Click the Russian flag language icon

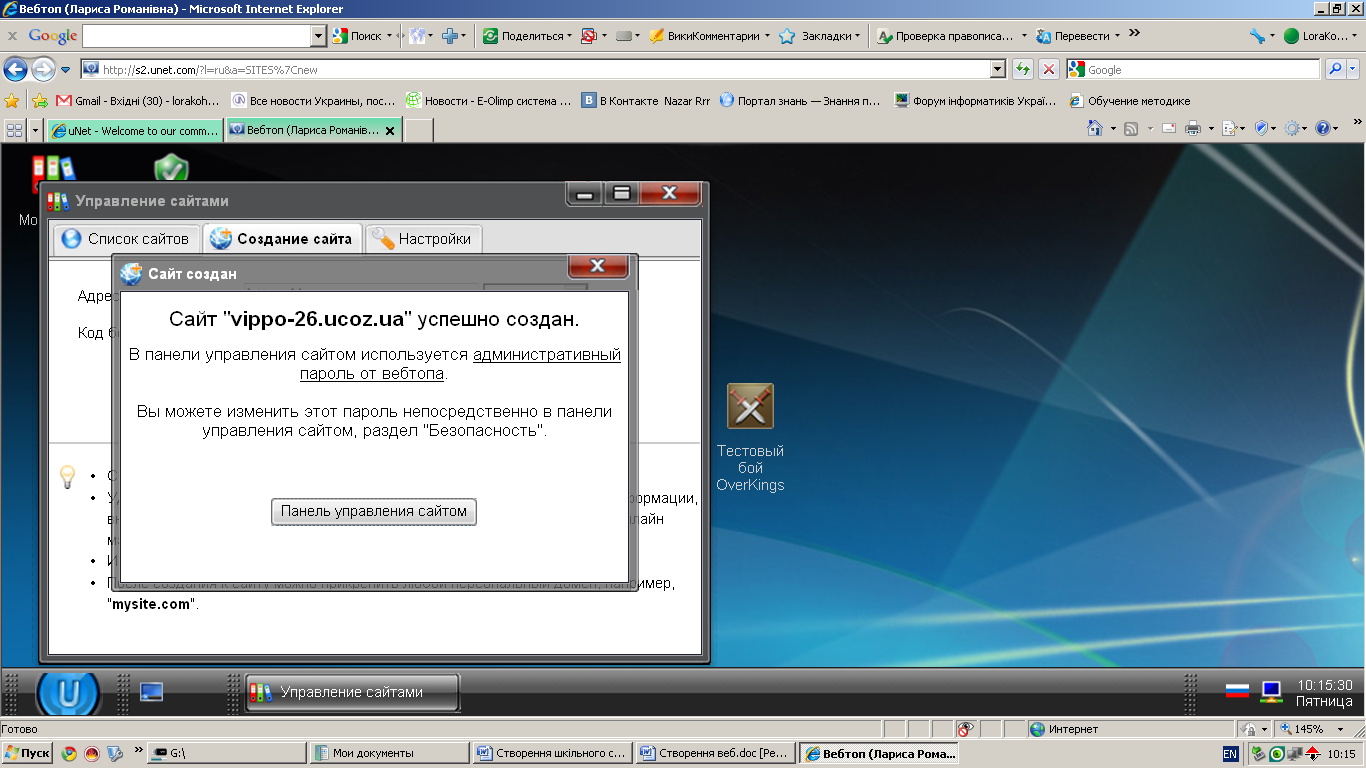pos(1237,691)
